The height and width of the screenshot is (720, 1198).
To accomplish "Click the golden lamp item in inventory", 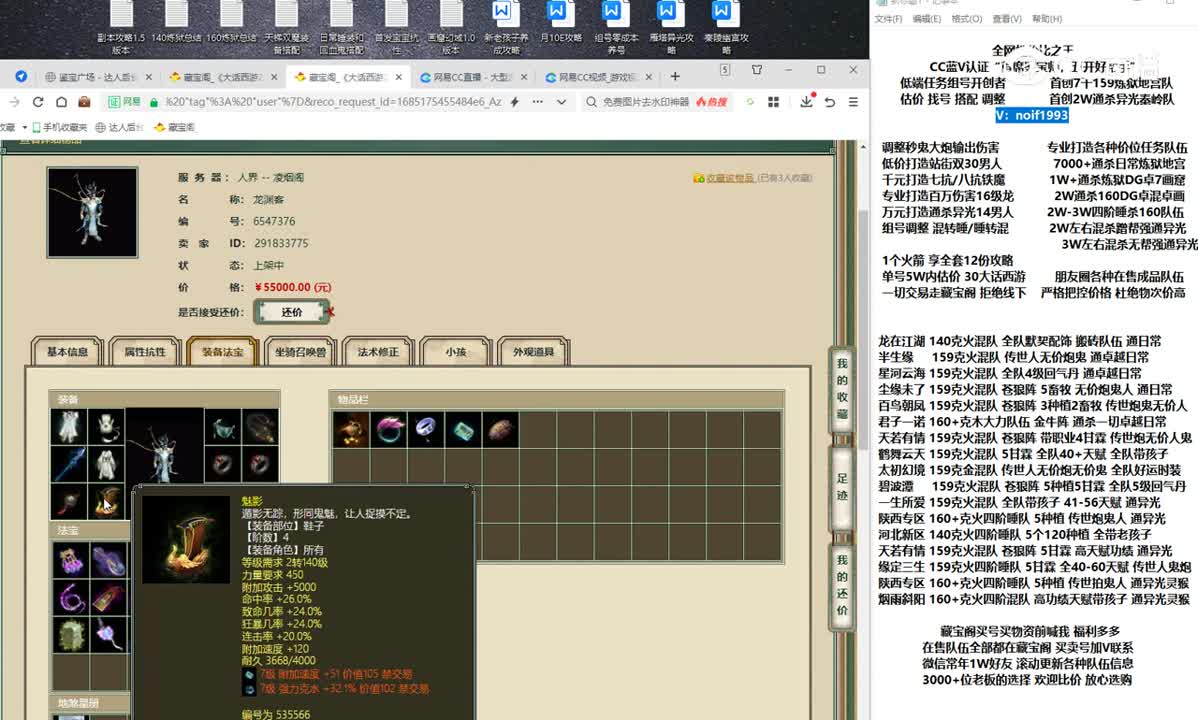I will click(352, 430).
